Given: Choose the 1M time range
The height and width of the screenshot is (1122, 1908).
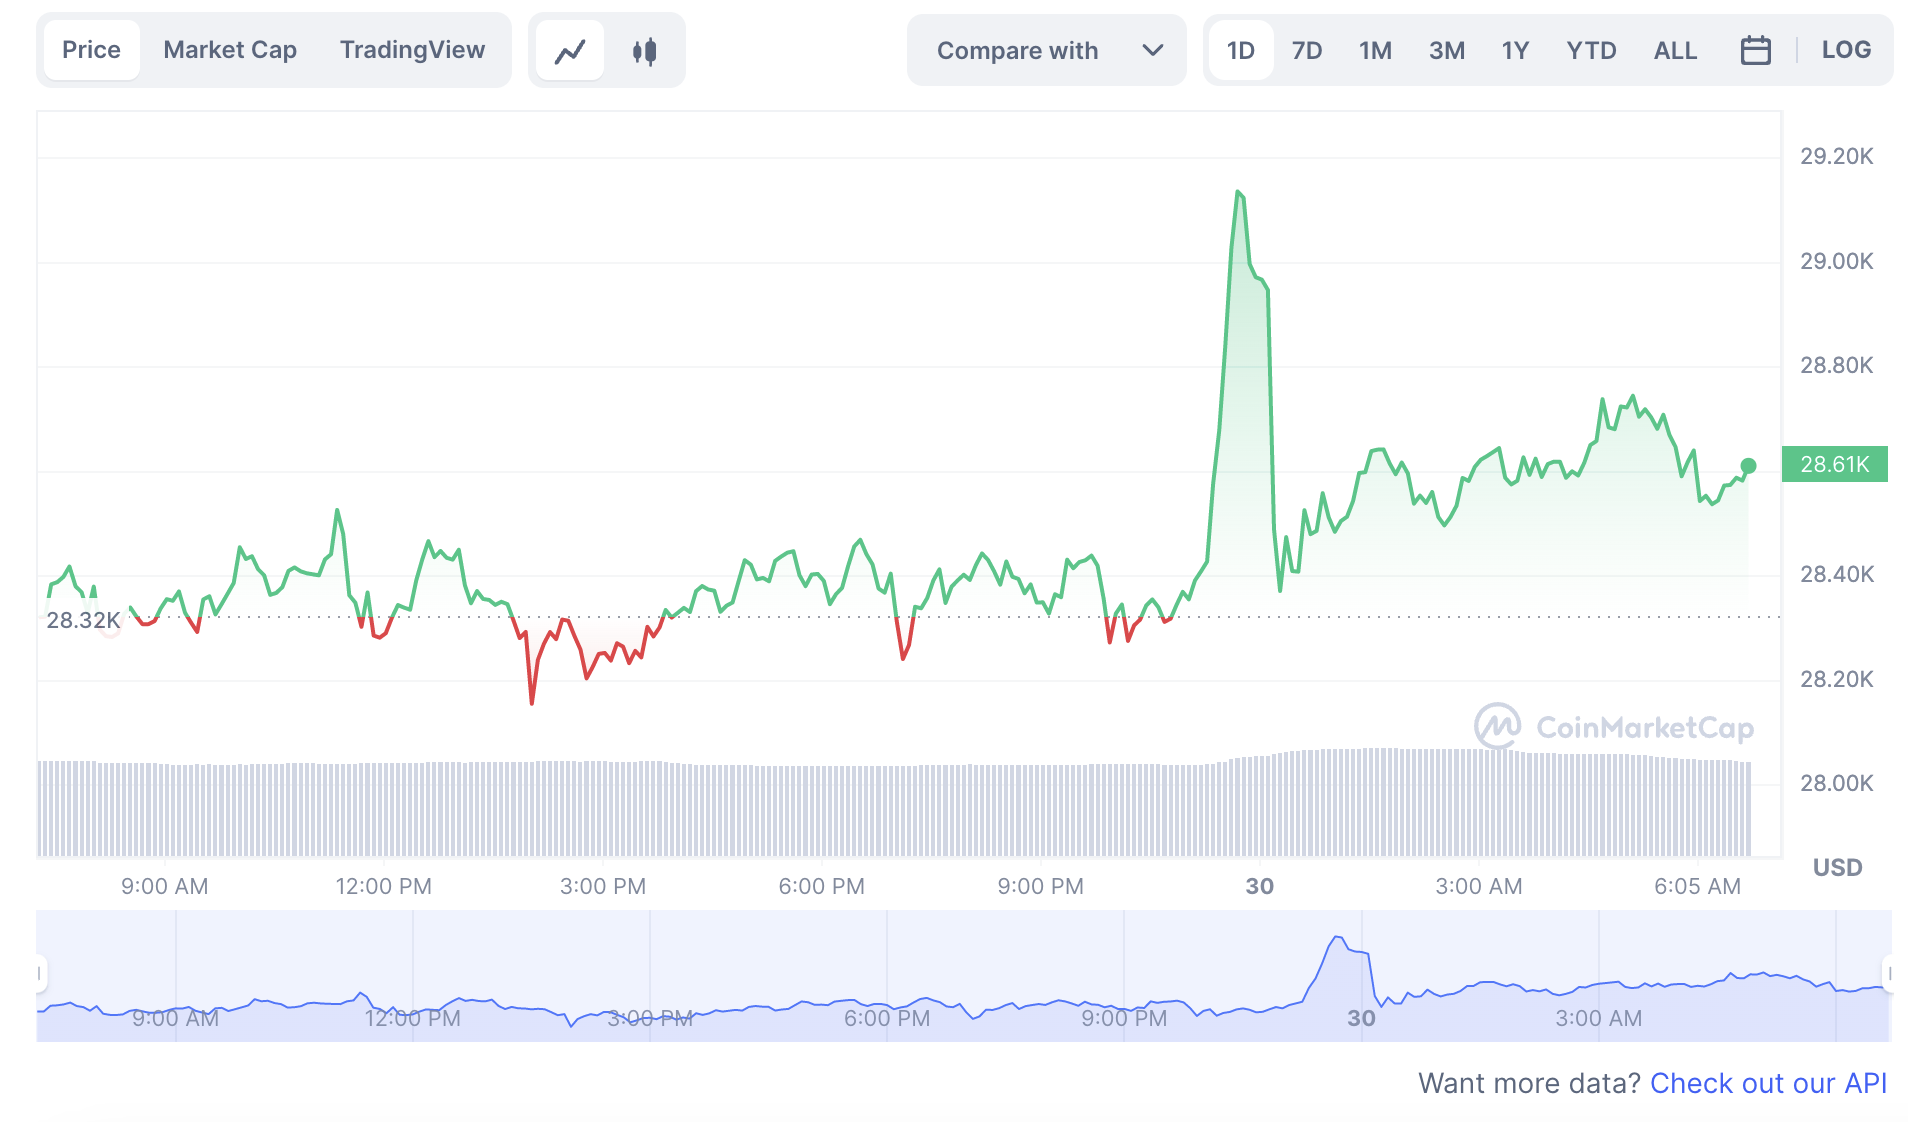Looking at the screenshot, I should tap(1375, 50).
